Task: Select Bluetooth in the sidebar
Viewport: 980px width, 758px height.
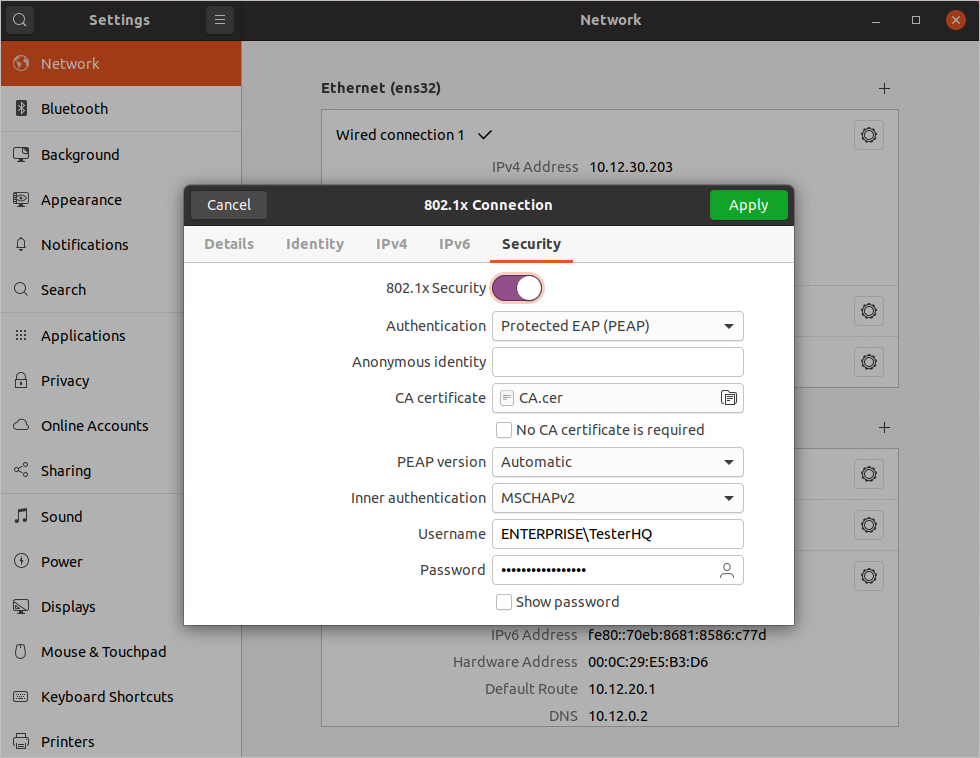Action: coord(74,109)
